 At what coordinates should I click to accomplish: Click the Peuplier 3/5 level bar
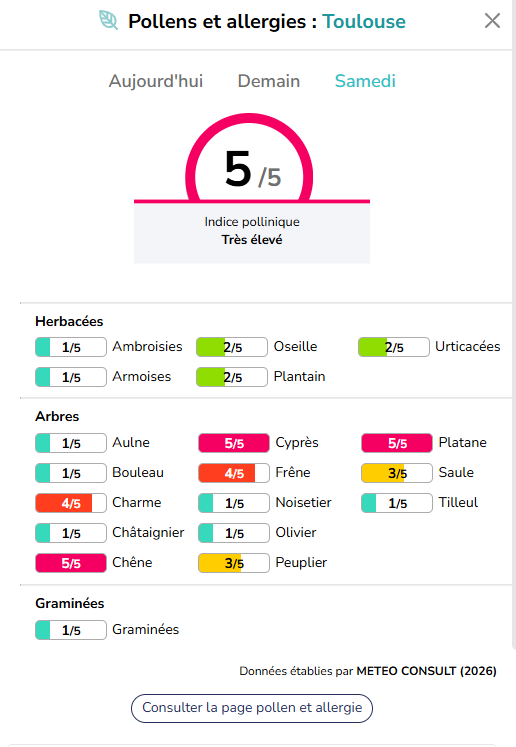tap(233, 563)
